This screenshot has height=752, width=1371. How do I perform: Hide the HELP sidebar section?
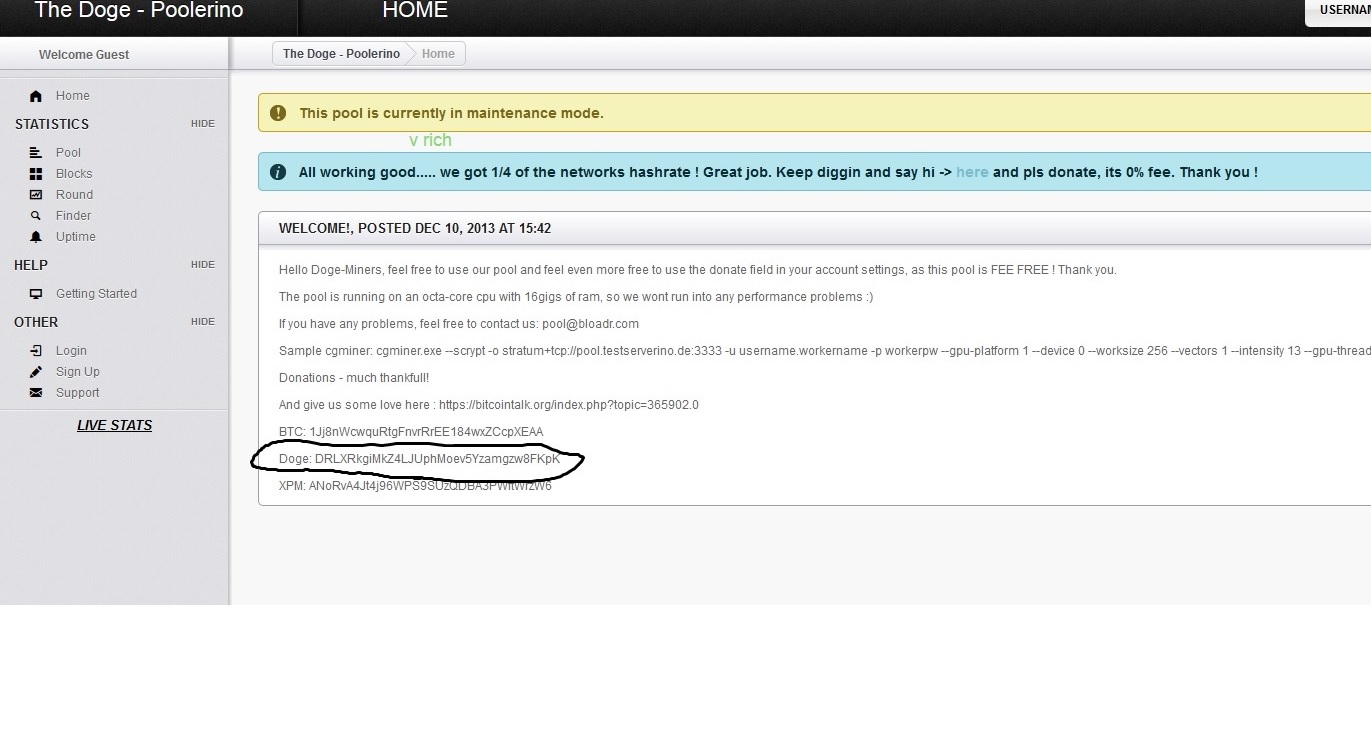(203, 265)
